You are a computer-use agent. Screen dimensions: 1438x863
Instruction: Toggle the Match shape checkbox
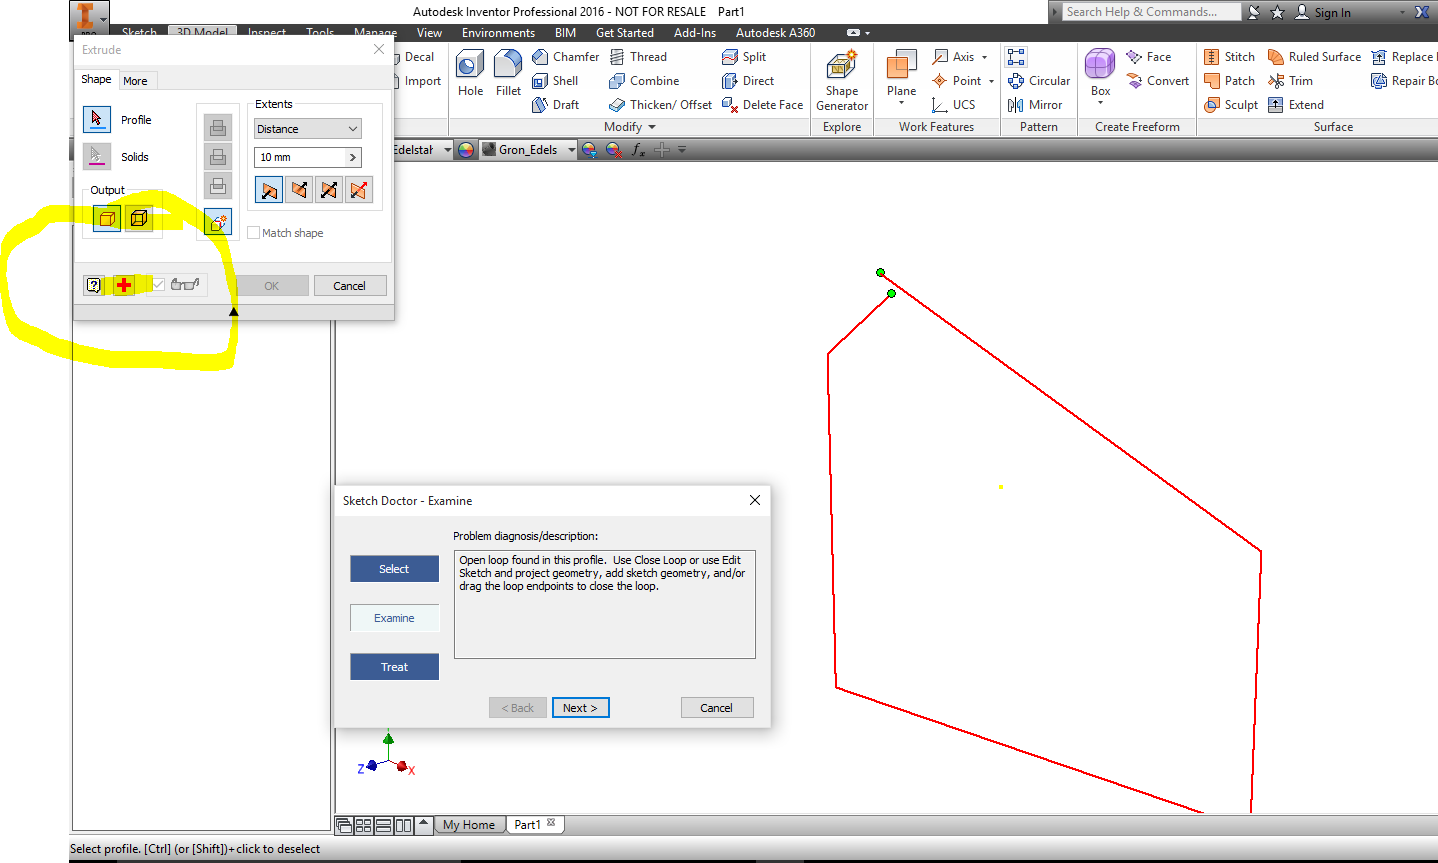point(254,232)
